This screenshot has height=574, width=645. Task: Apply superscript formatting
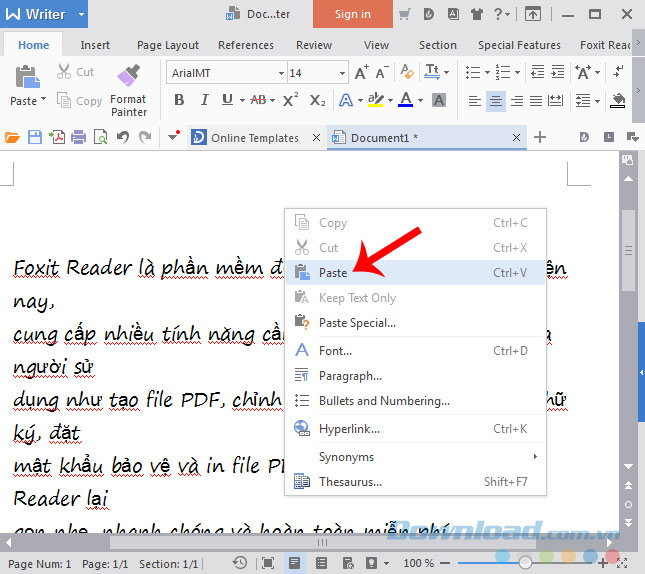[290, 100]
